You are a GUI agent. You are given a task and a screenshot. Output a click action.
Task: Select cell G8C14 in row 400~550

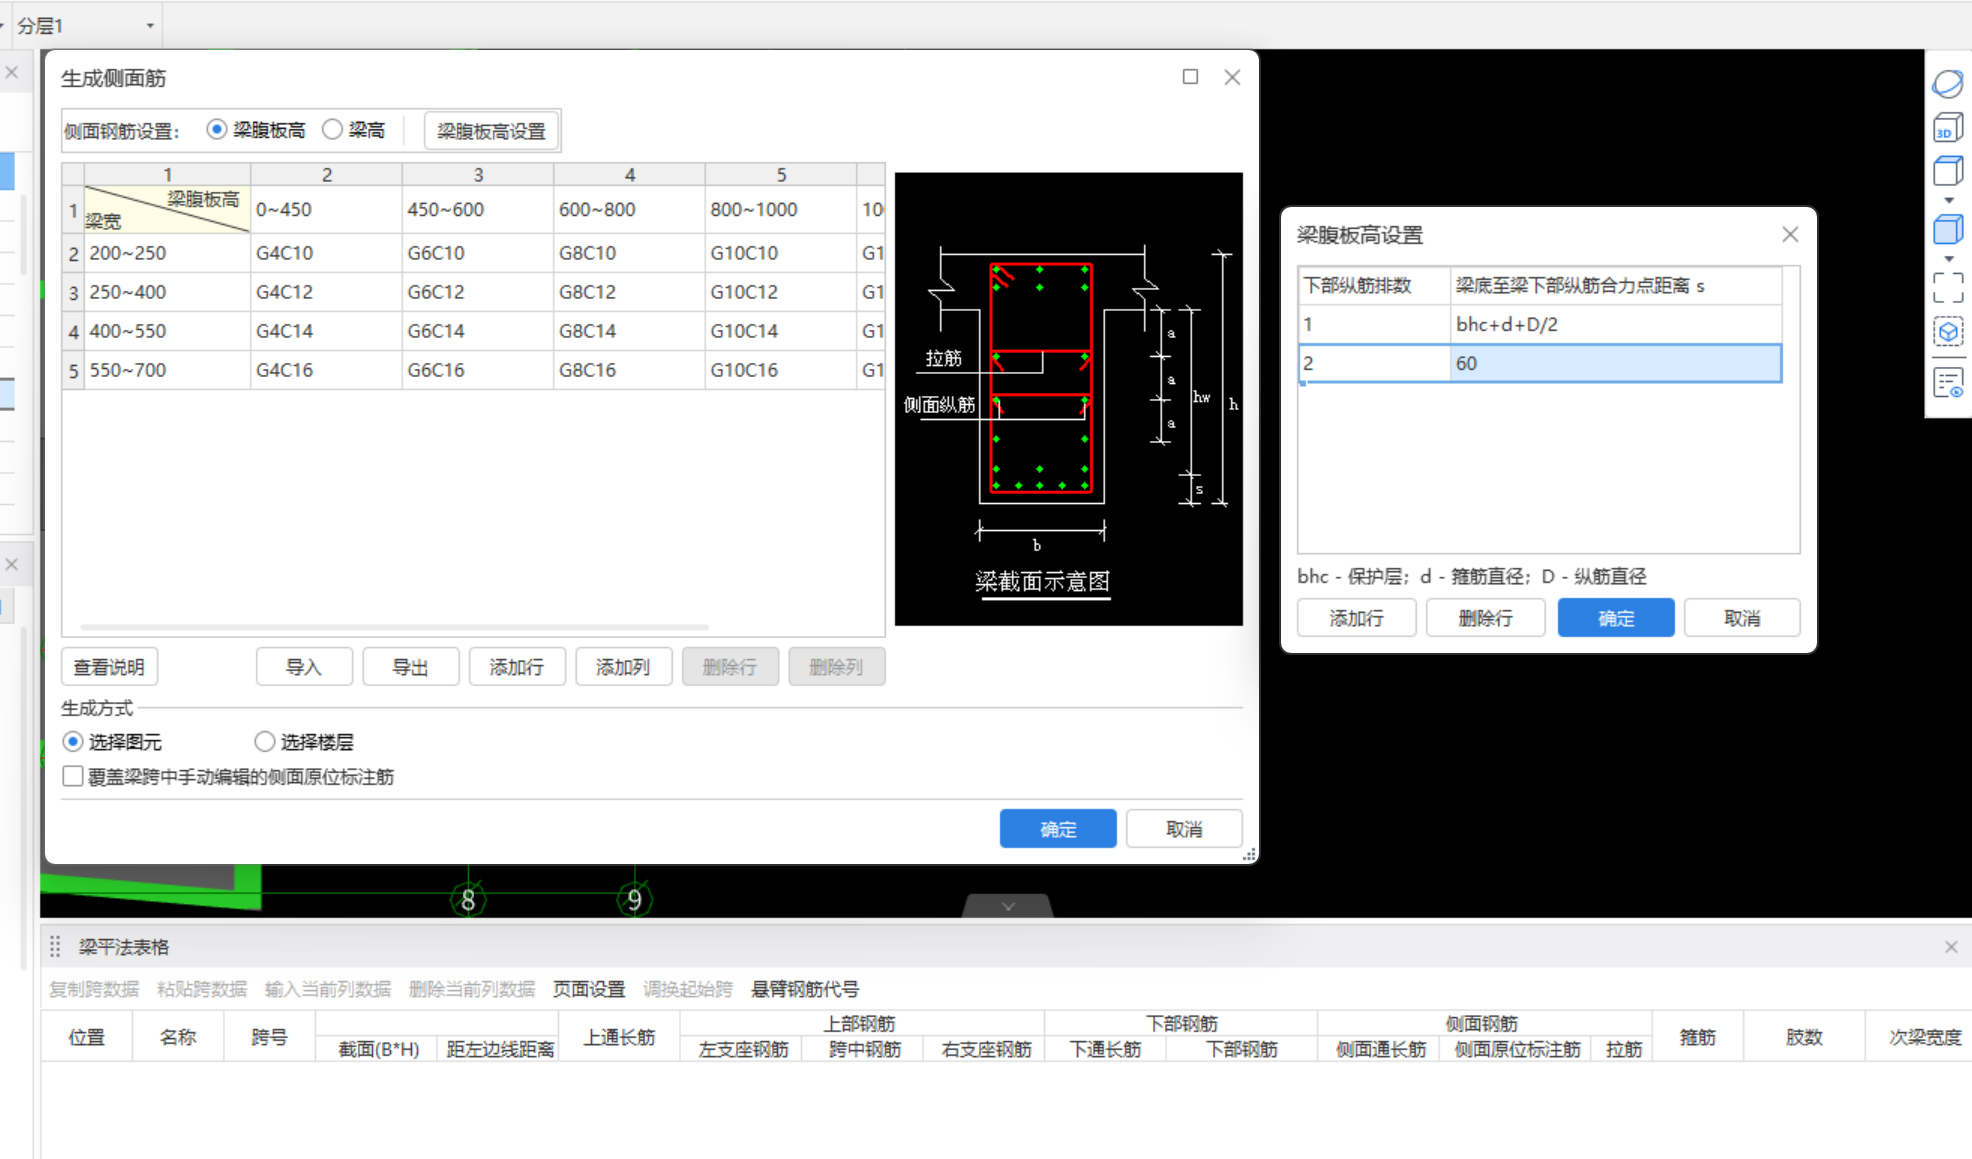pyautogui.click(x=630, y=331)
